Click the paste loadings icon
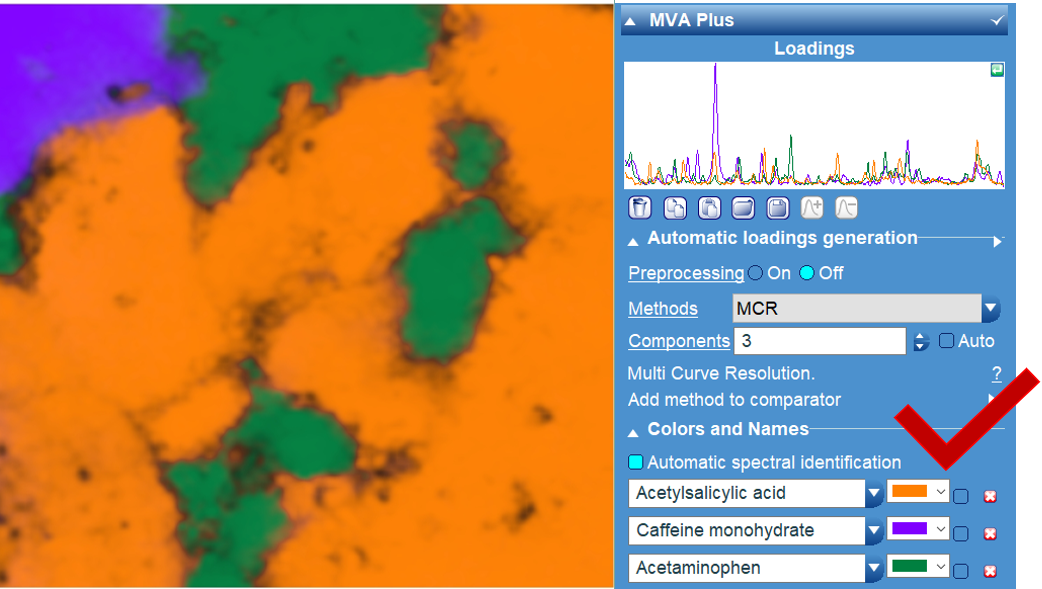Image resolution: width=1042 pixels, height=589 pixels. point(709,208)
